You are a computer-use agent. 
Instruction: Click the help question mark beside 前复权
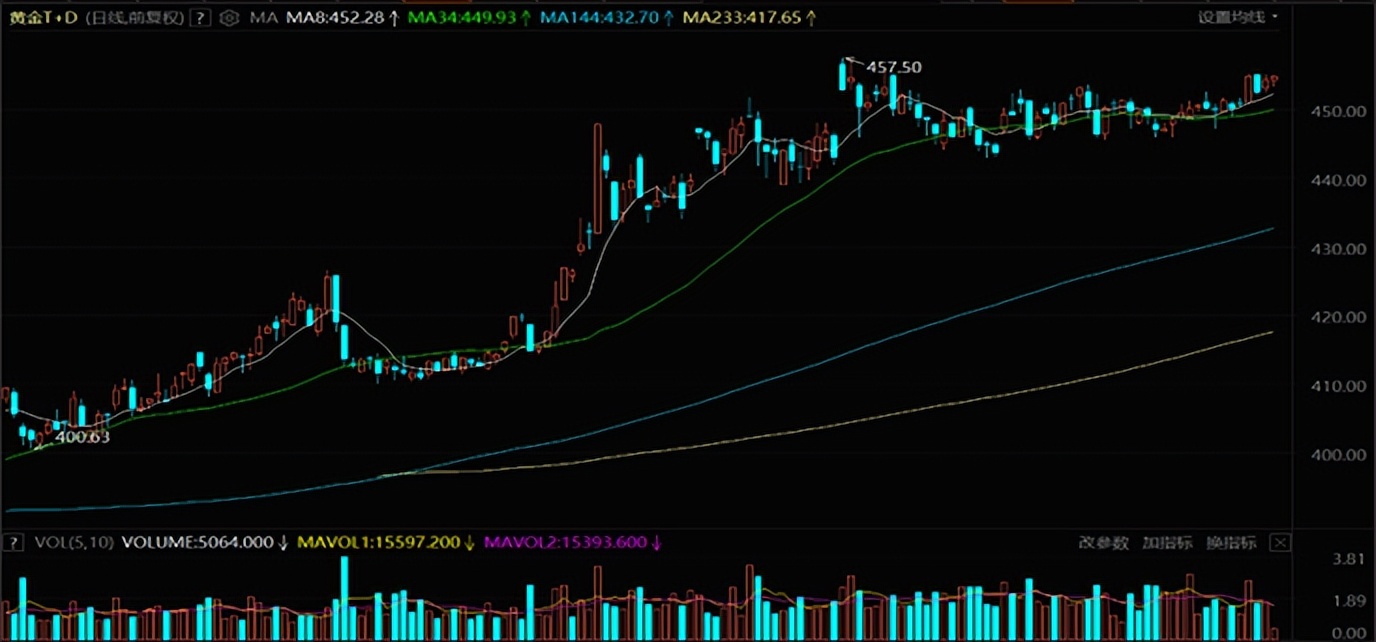(201, 17)
